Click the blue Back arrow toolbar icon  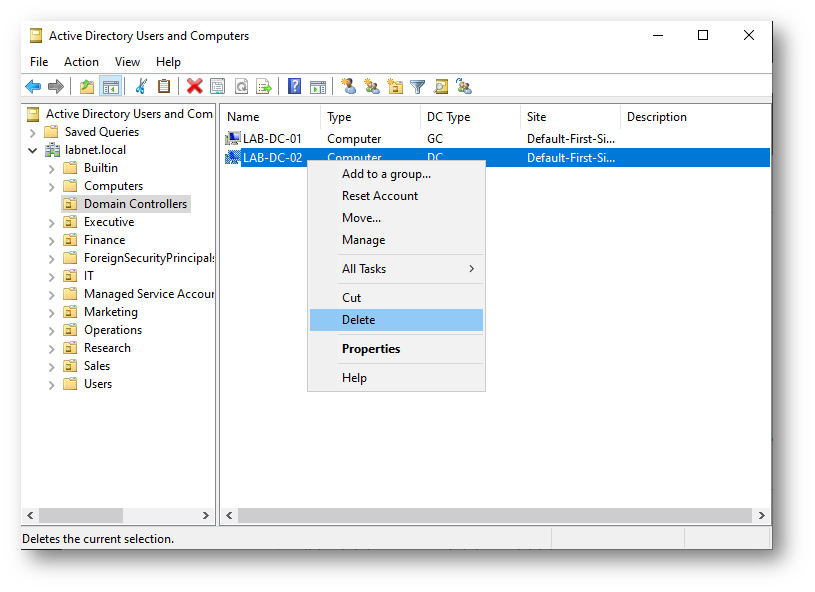[x=33, y=86]
